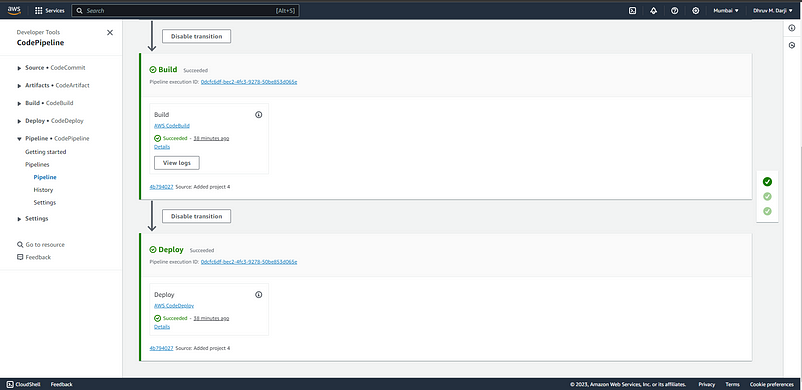Select the Pipeline sidebar item
Viewport: 802px width, 390px height.
[45, 177]
